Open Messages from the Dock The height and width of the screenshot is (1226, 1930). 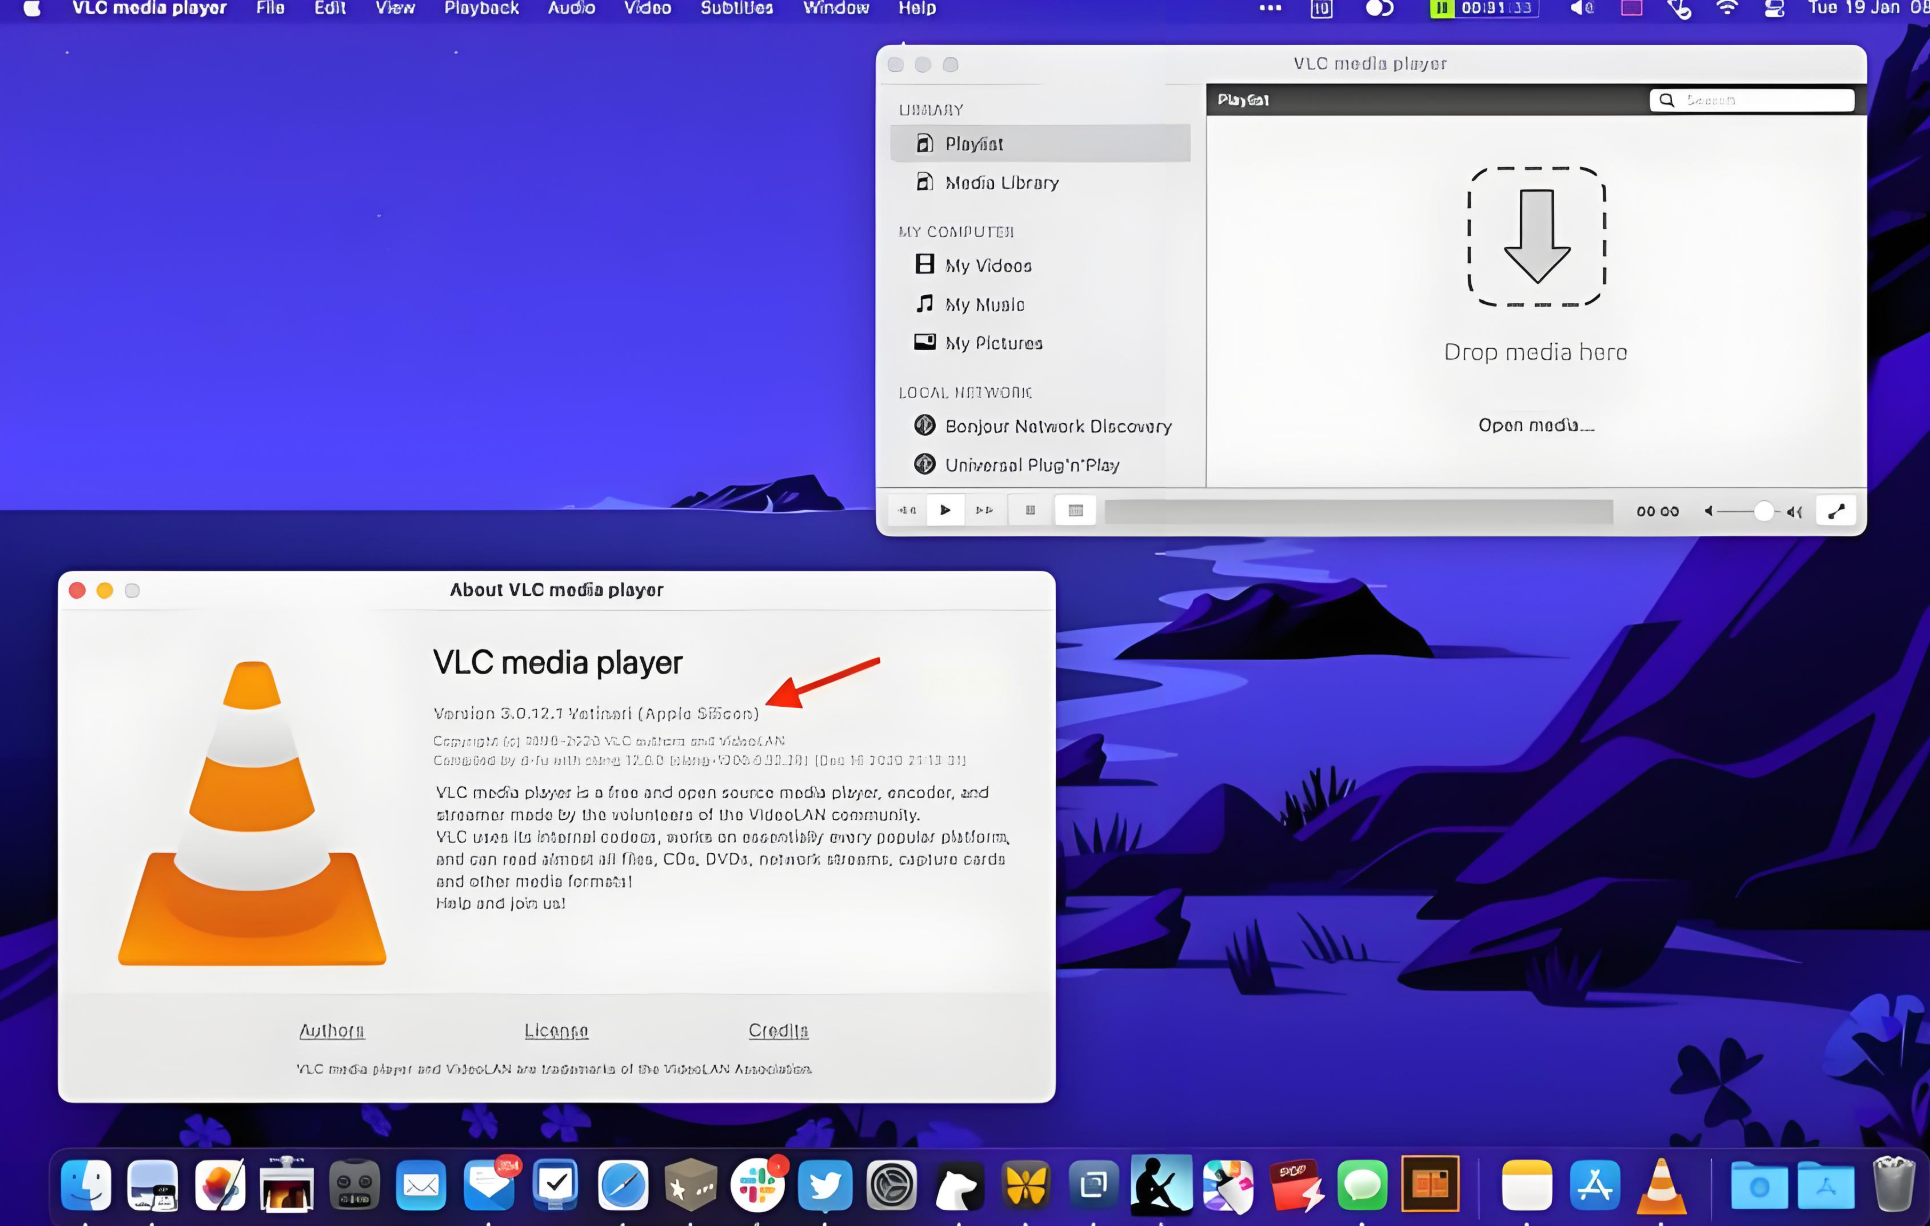1362,1186
